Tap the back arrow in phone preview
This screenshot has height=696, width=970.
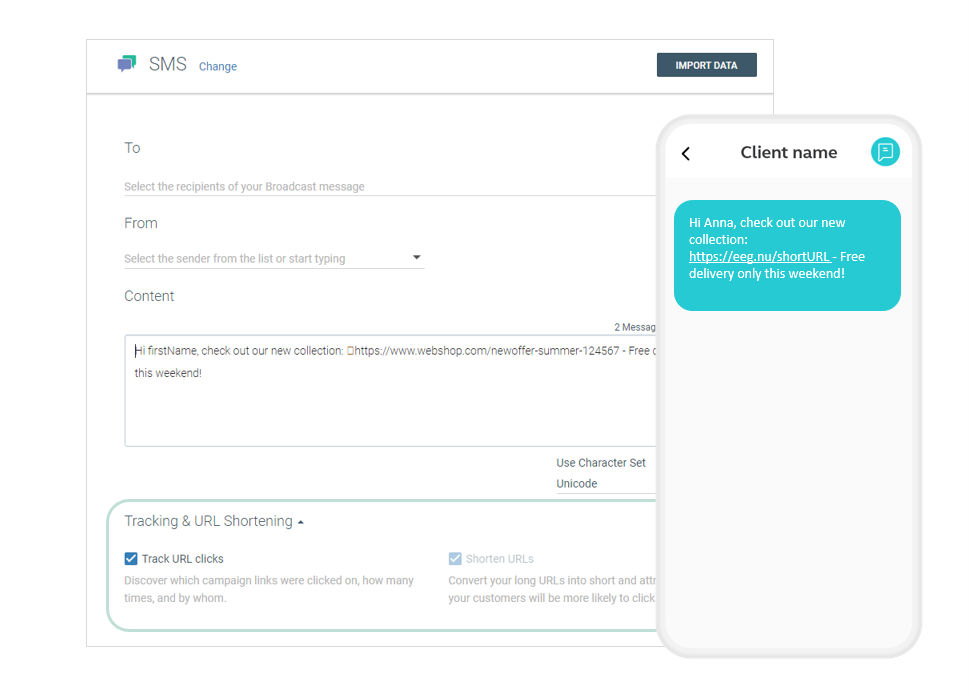[686, 153]
